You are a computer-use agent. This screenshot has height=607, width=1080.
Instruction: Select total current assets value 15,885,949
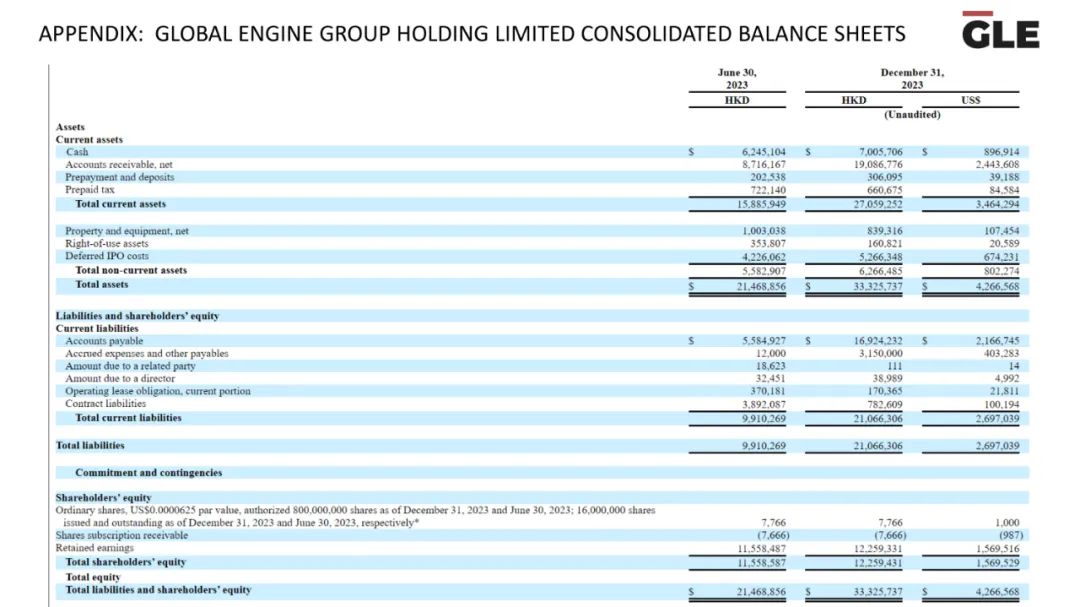tap(761, 204)
